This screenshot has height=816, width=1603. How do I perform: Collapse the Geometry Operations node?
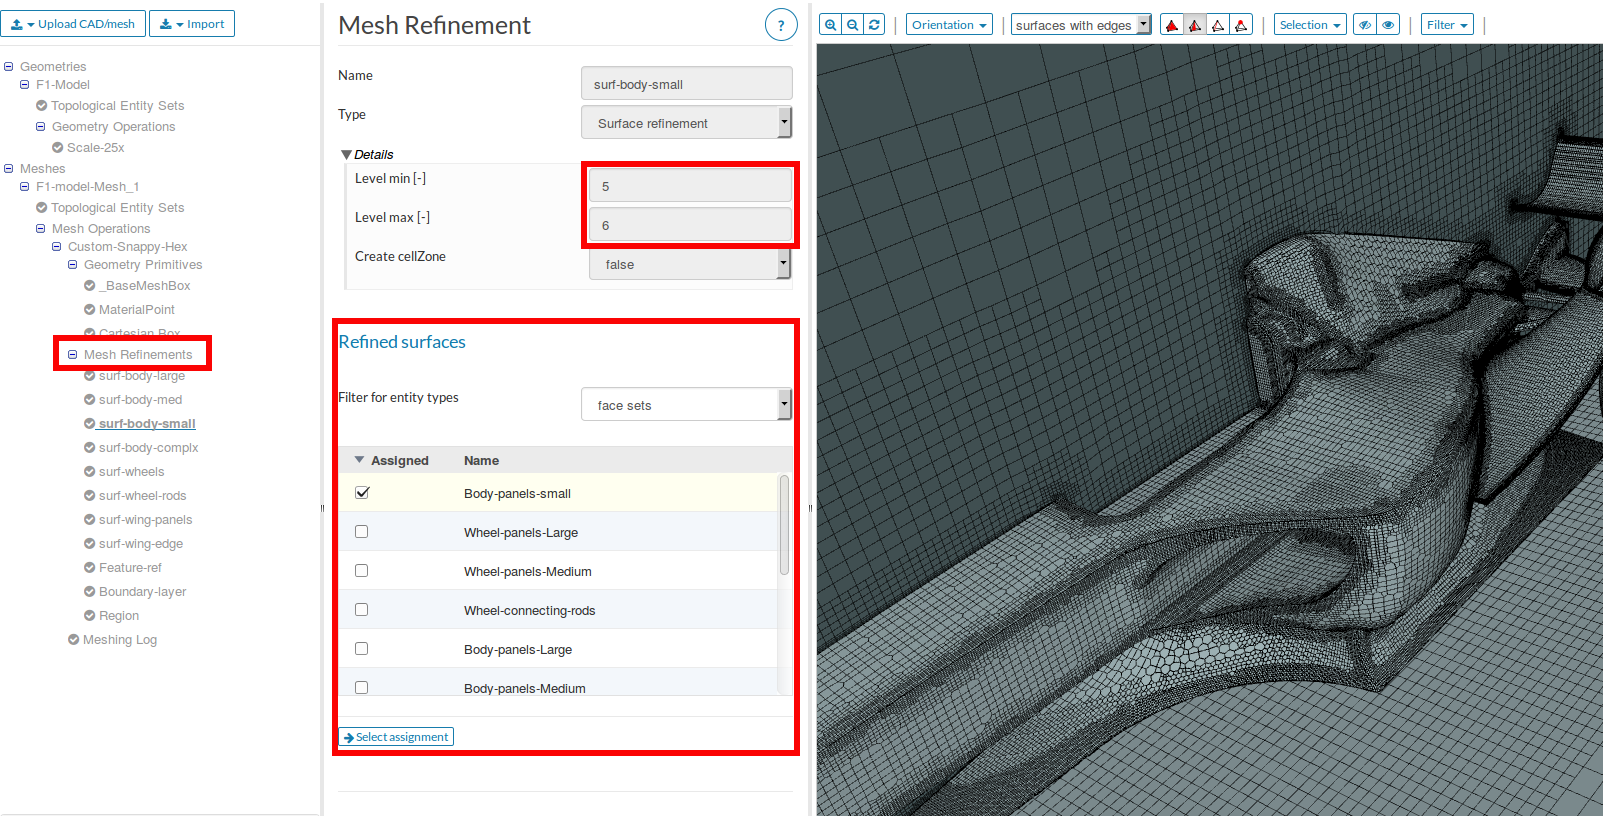tap(41, 127)
